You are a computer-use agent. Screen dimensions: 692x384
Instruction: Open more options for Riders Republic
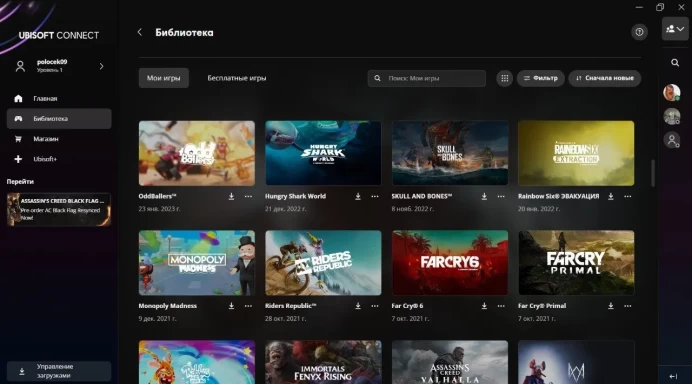pyautogui.click(x=375, y=306)
